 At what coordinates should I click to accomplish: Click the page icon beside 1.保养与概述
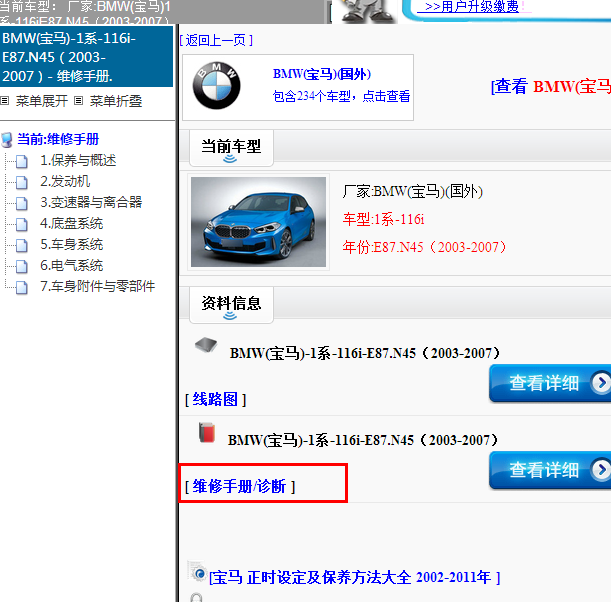coord(21,161)
